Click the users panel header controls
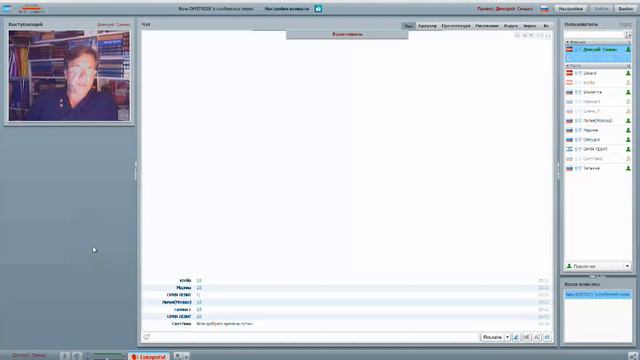640x360 pixels. 626,24
